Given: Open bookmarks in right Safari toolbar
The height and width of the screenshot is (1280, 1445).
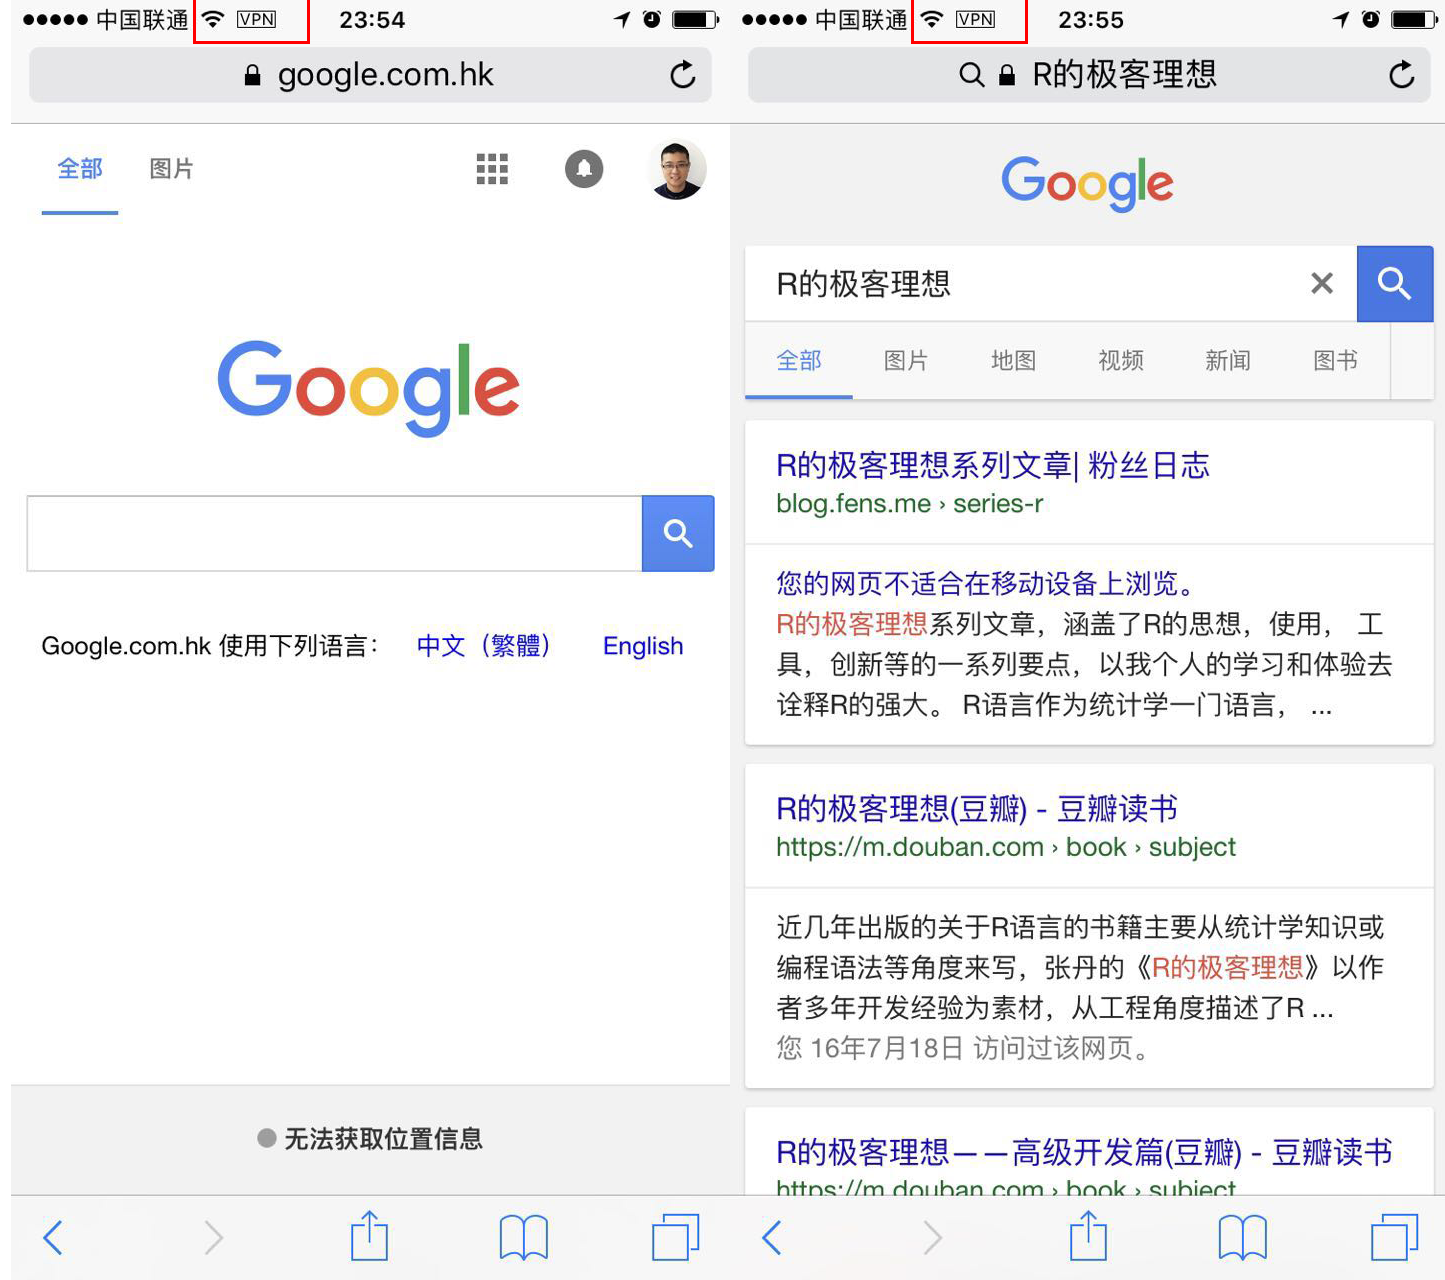Looking at the screenshot, I should pyautogui.click(x=1243, y=1238).
